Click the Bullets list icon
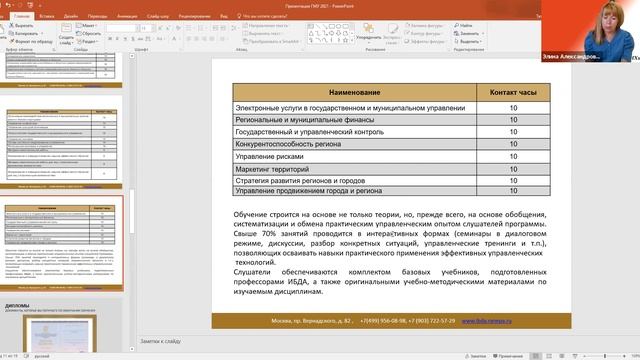640x360 pixels. tap(189, 28)
